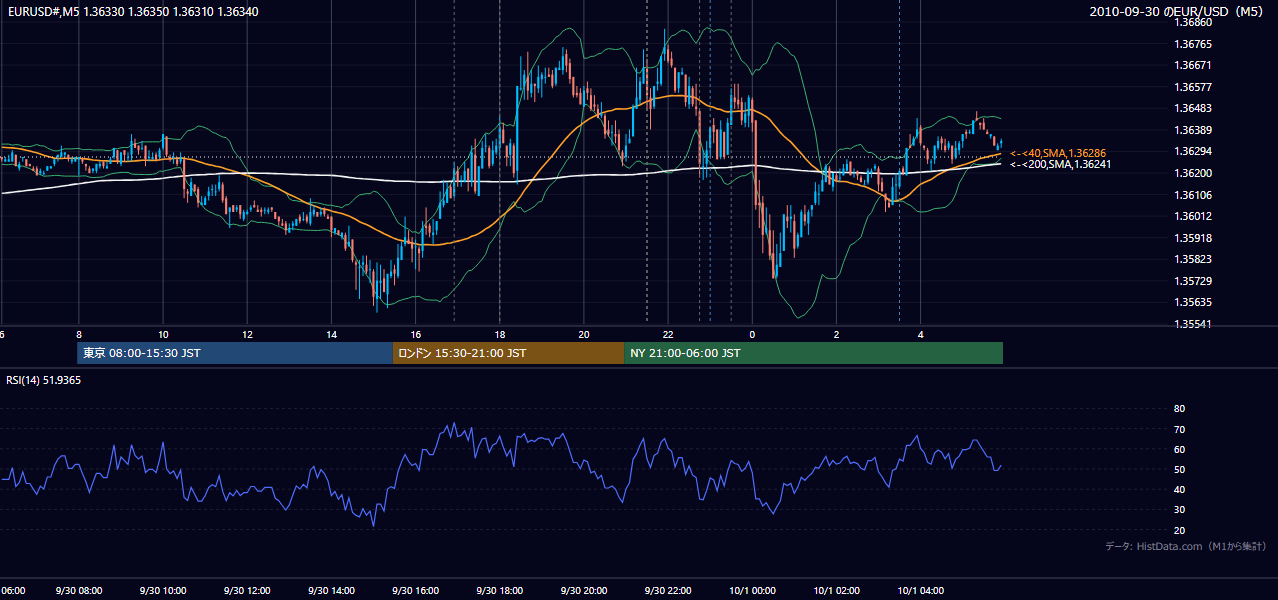Click the RSI 60 level label
The height and width of the screenshot is (600, 1278).
click(1179, 450)
